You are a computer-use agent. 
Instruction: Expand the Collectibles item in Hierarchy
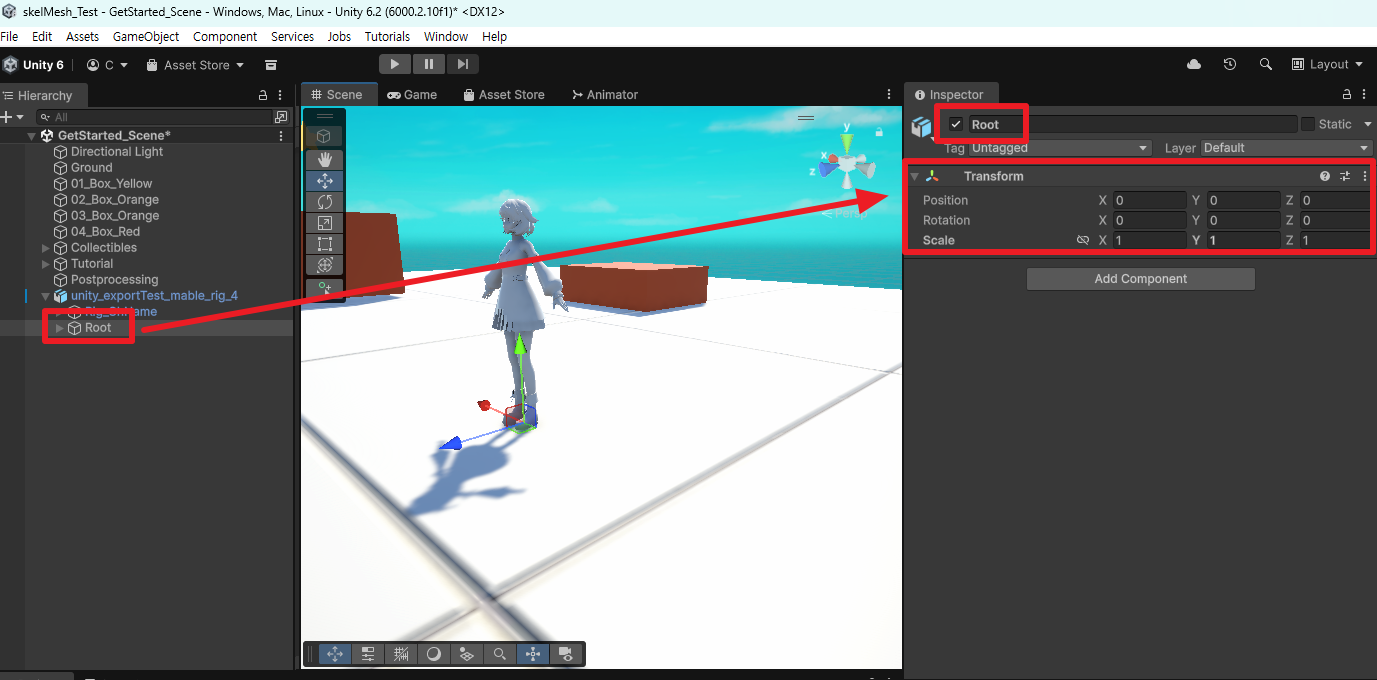[46, 248]
